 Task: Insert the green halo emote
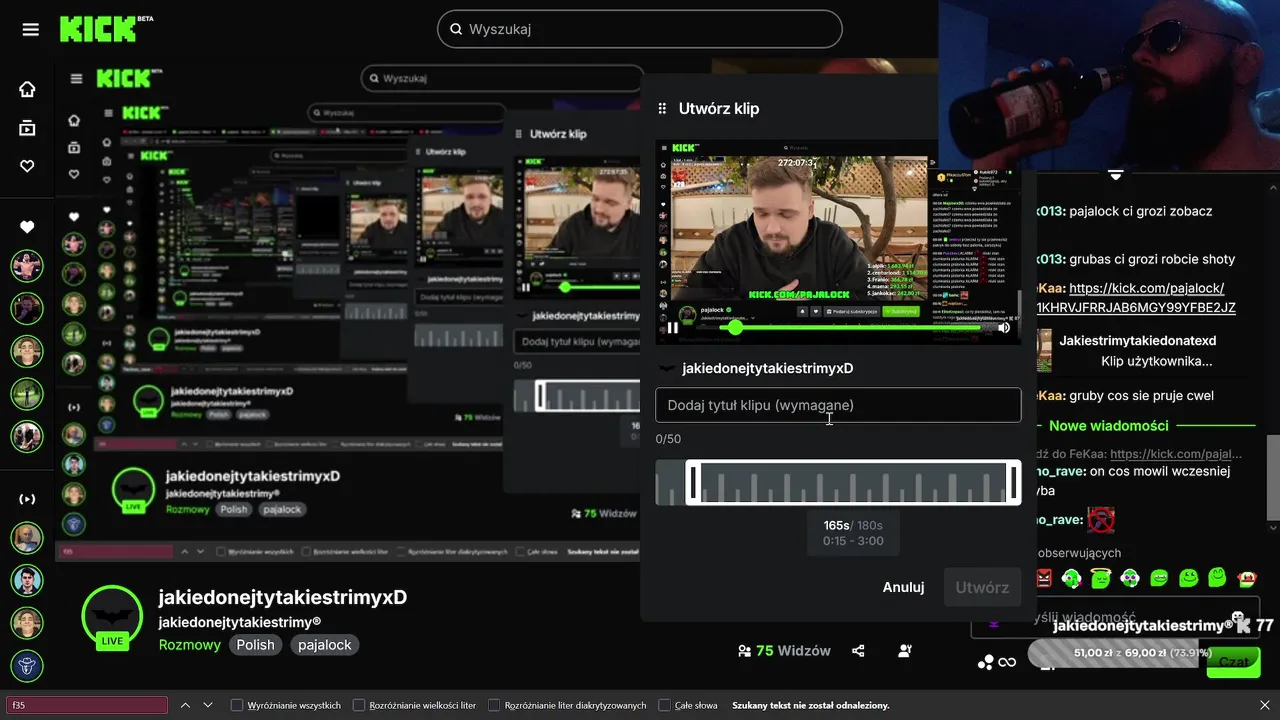click(x=1100, y=578)
